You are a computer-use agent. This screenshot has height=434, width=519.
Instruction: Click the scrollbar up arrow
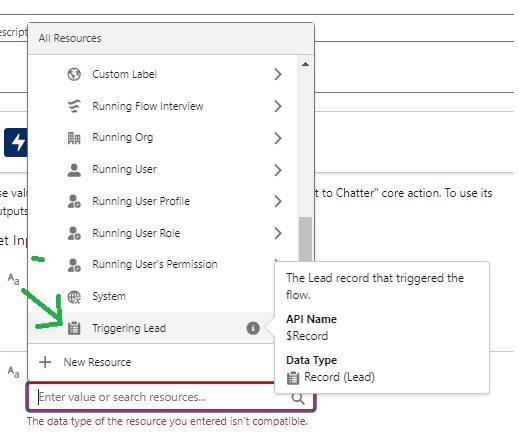tap(305, 64)
